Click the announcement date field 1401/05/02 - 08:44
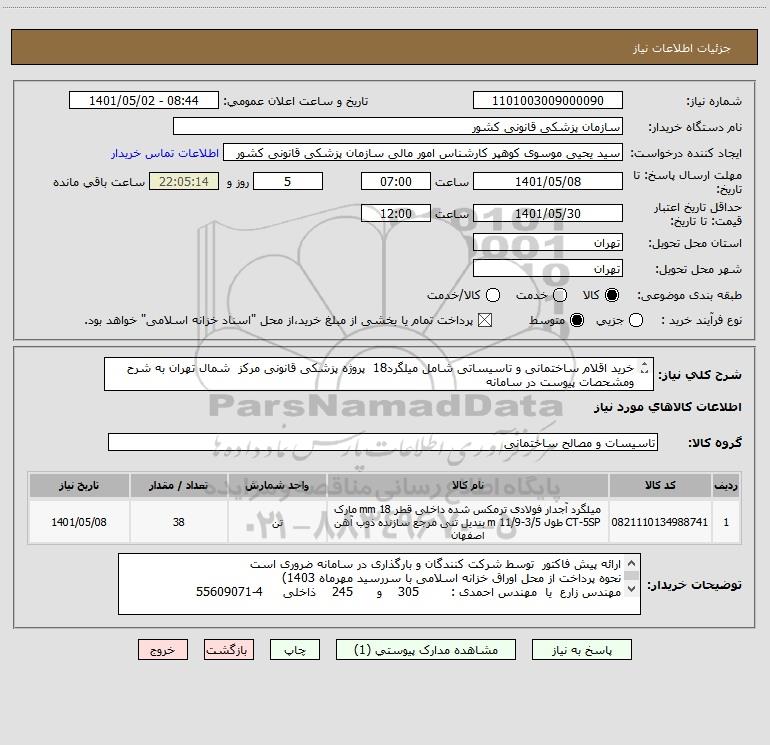 tap(144, 100)
